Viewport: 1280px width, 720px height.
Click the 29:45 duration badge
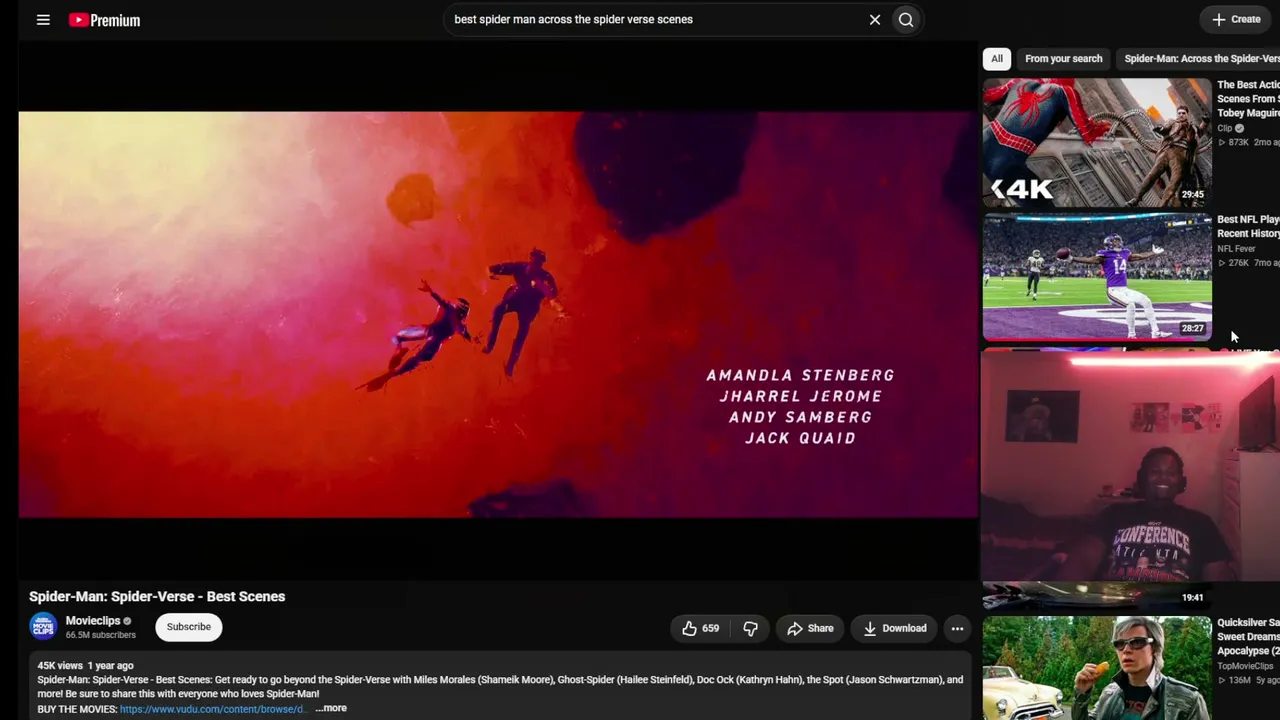(x=1193, y=195)
